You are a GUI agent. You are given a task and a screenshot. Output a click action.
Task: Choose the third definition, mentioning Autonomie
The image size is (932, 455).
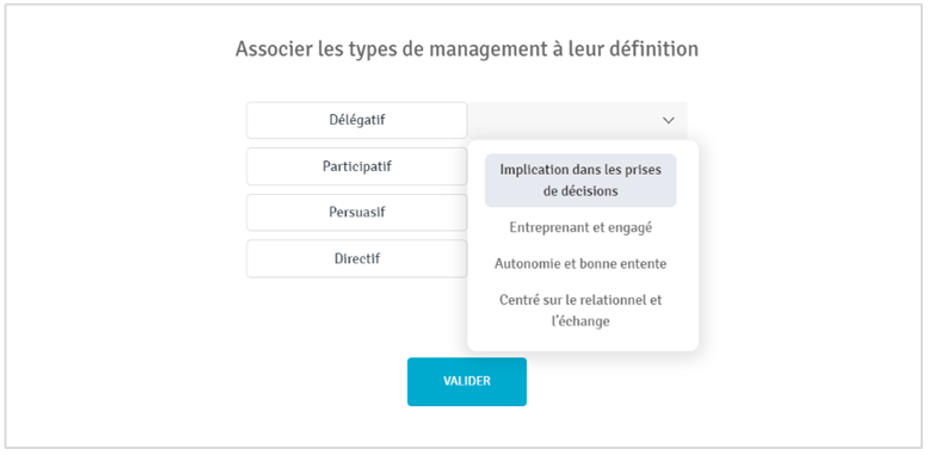pyautogui.click(x=580, y=264)
